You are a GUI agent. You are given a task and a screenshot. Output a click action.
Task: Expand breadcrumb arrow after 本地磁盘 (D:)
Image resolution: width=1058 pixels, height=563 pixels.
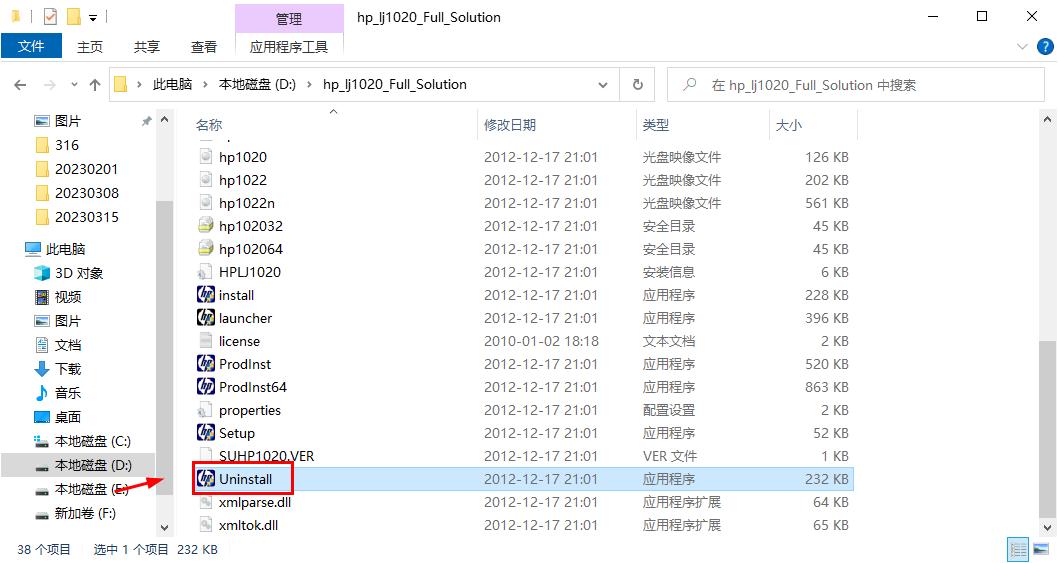309,85
